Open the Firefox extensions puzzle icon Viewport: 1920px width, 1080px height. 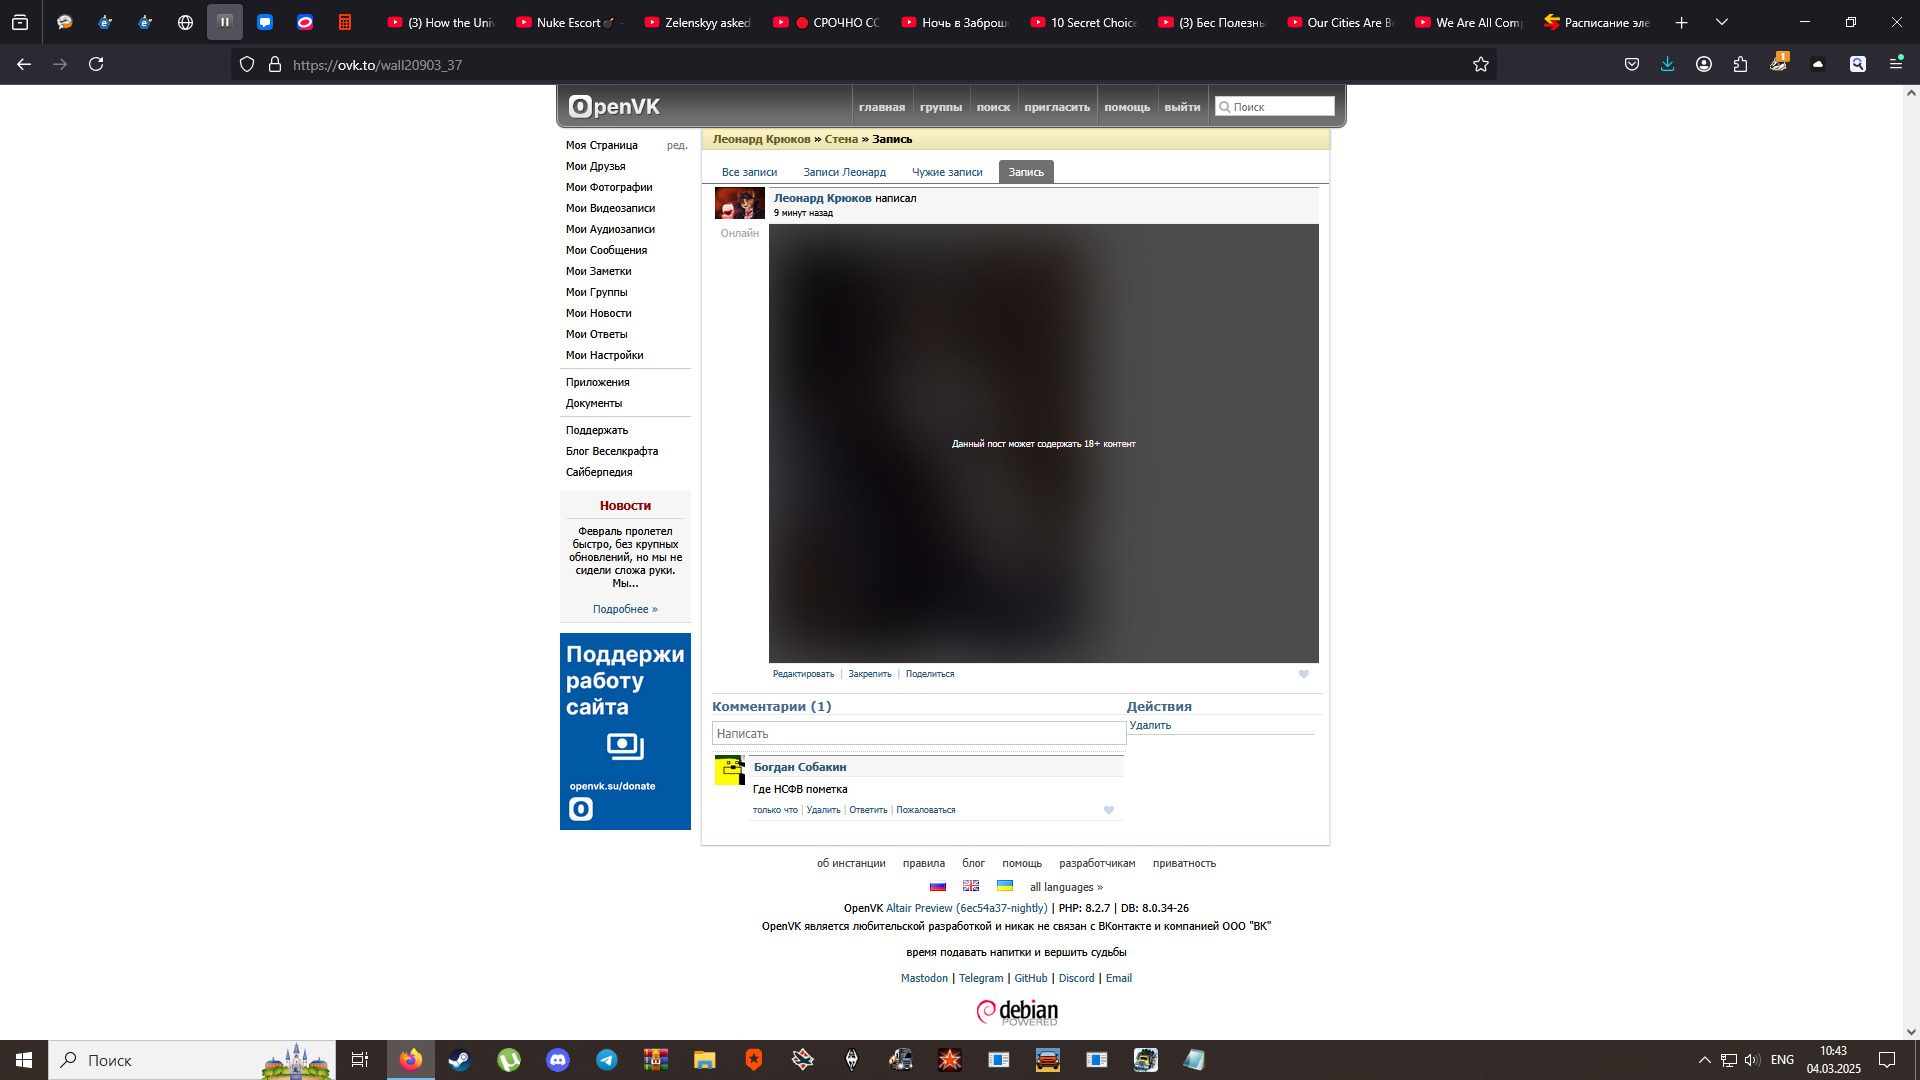tap(1740, 65)
